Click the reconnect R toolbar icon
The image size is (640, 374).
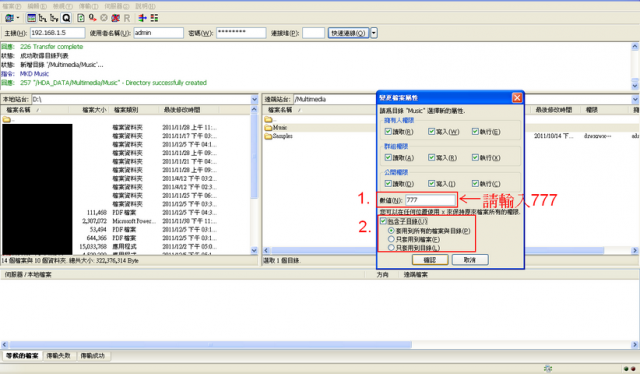(x=127, y=18)
